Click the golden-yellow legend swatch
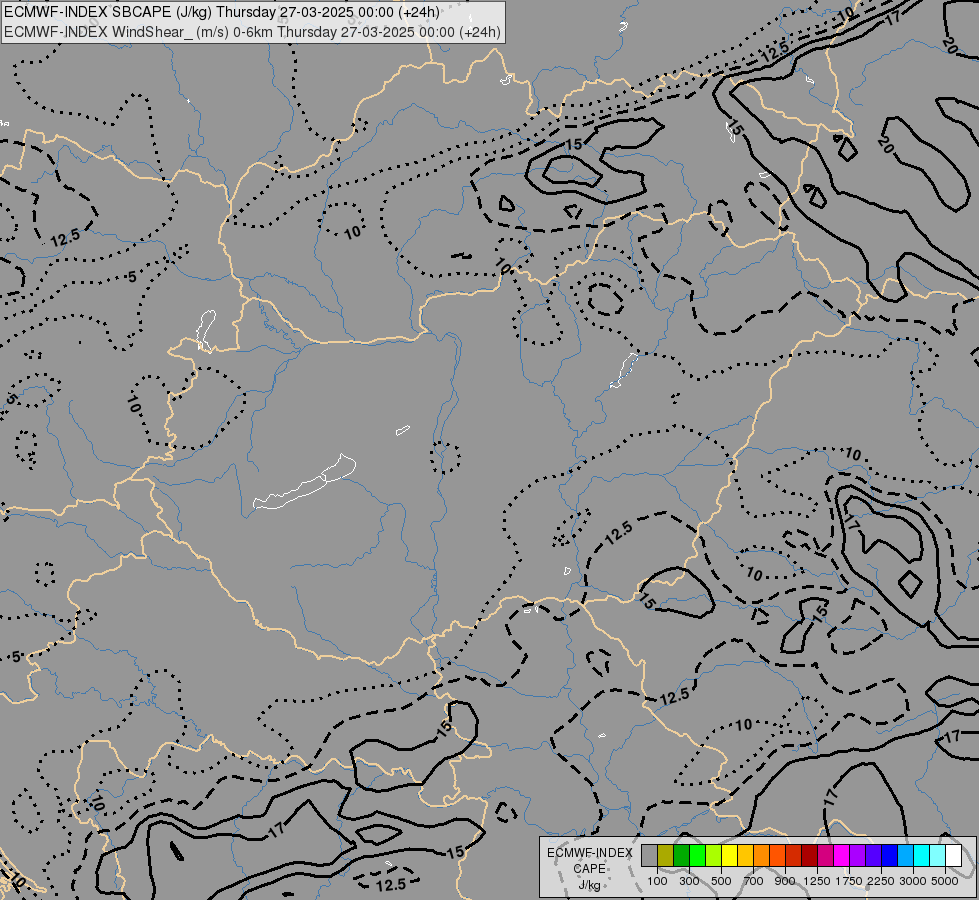This screenshot has height=900, width=979. click(x=745, y=855)
